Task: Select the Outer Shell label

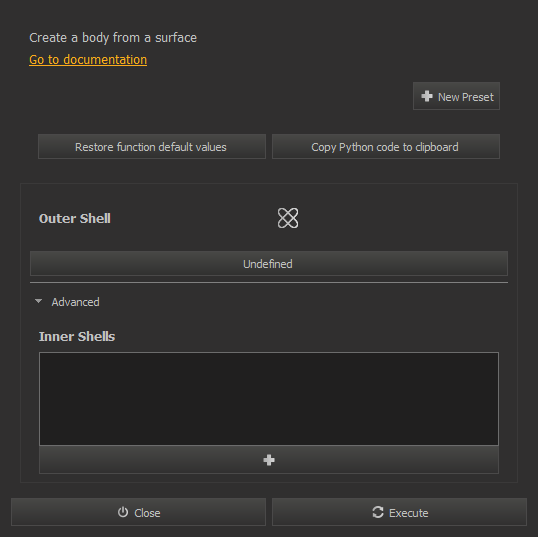Action: [75, 219]
